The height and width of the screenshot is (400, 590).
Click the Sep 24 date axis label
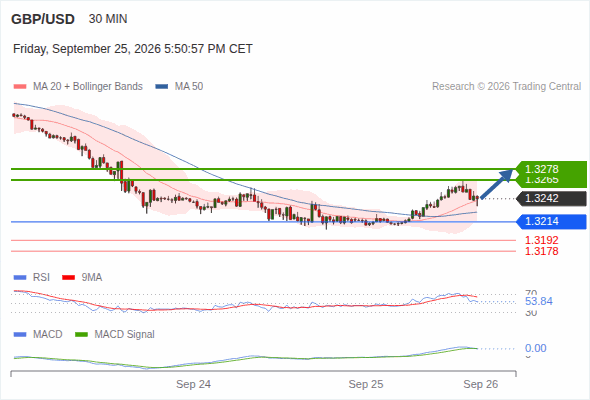point(193,384)
